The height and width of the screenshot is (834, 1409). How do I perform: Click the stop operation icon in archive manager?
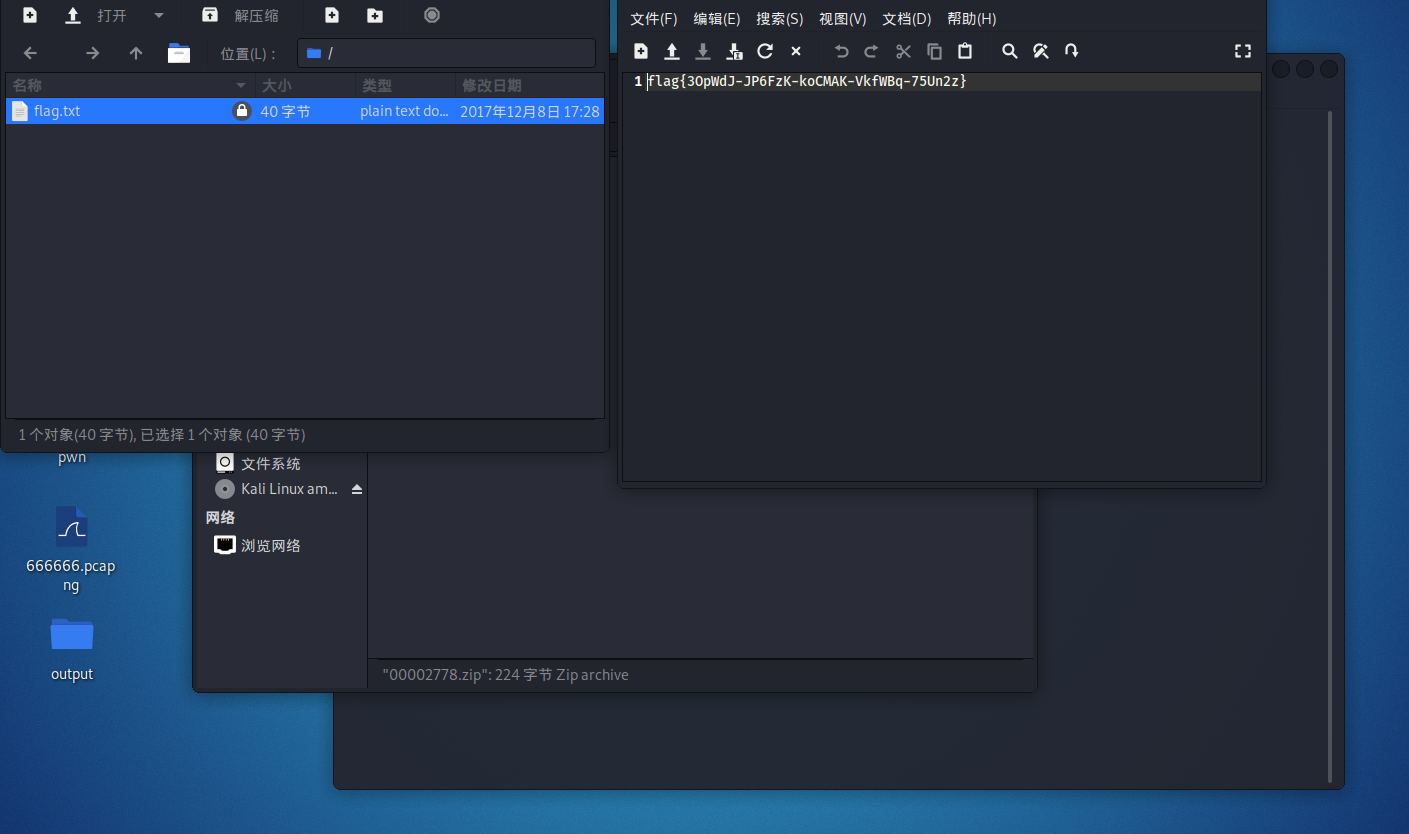[431, 15]
